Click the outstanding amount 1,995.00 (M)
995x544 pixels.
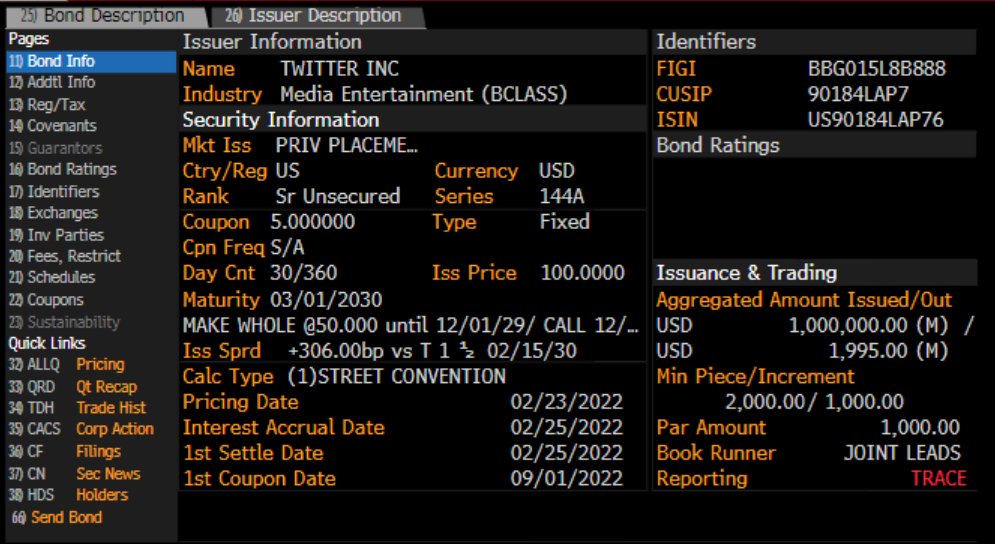tap(888, 350)
